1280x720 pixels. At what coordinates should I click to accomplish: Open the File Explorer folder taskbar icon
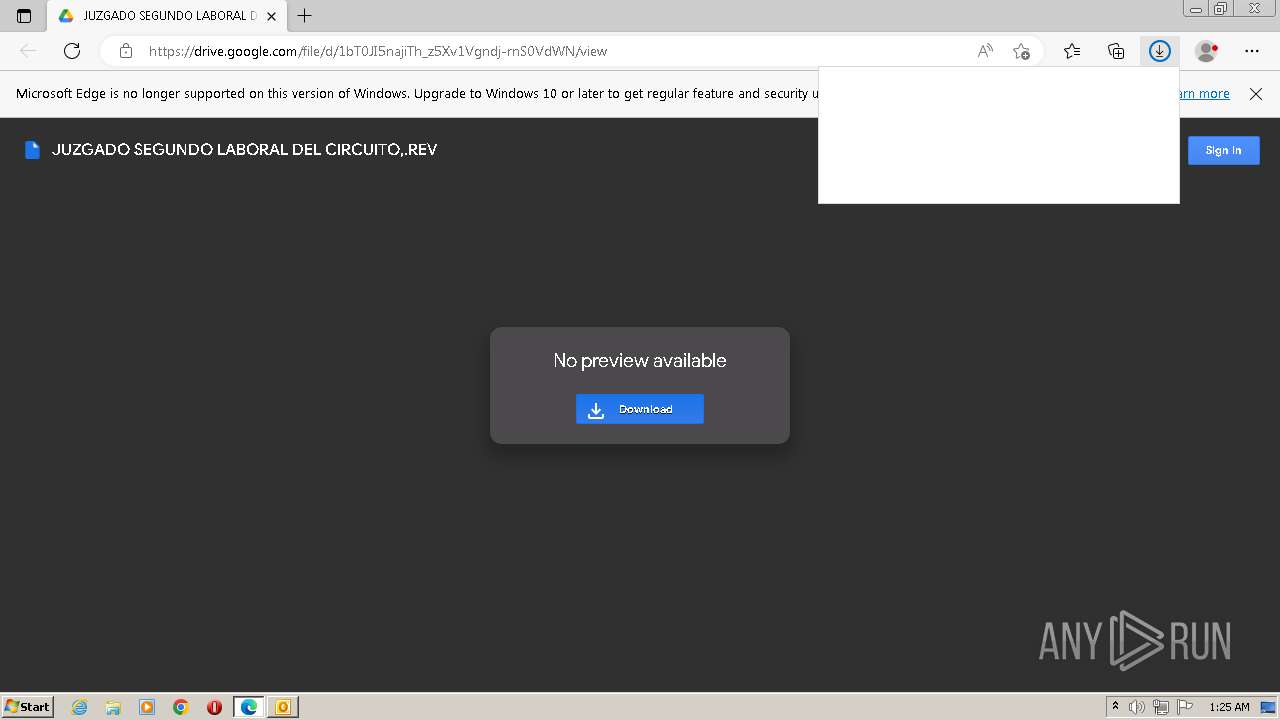pos(113,707)
